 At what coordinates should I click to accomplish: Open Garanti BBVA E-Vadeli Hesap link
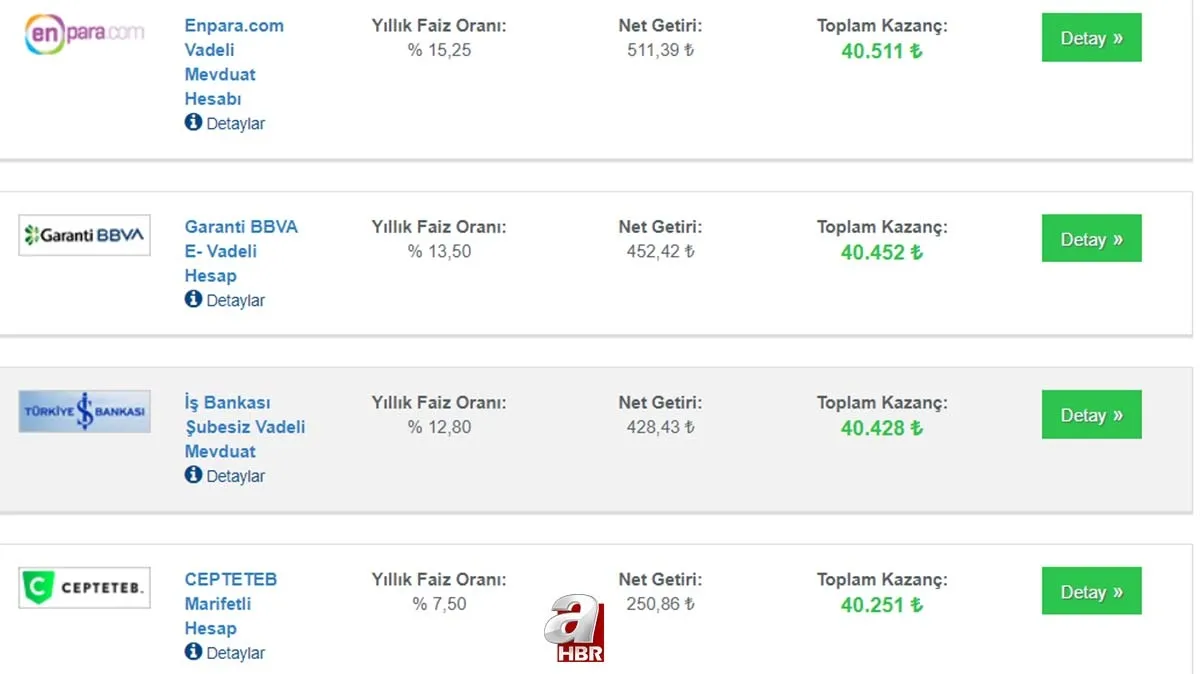pyautogui.click(x=240, y=251)
